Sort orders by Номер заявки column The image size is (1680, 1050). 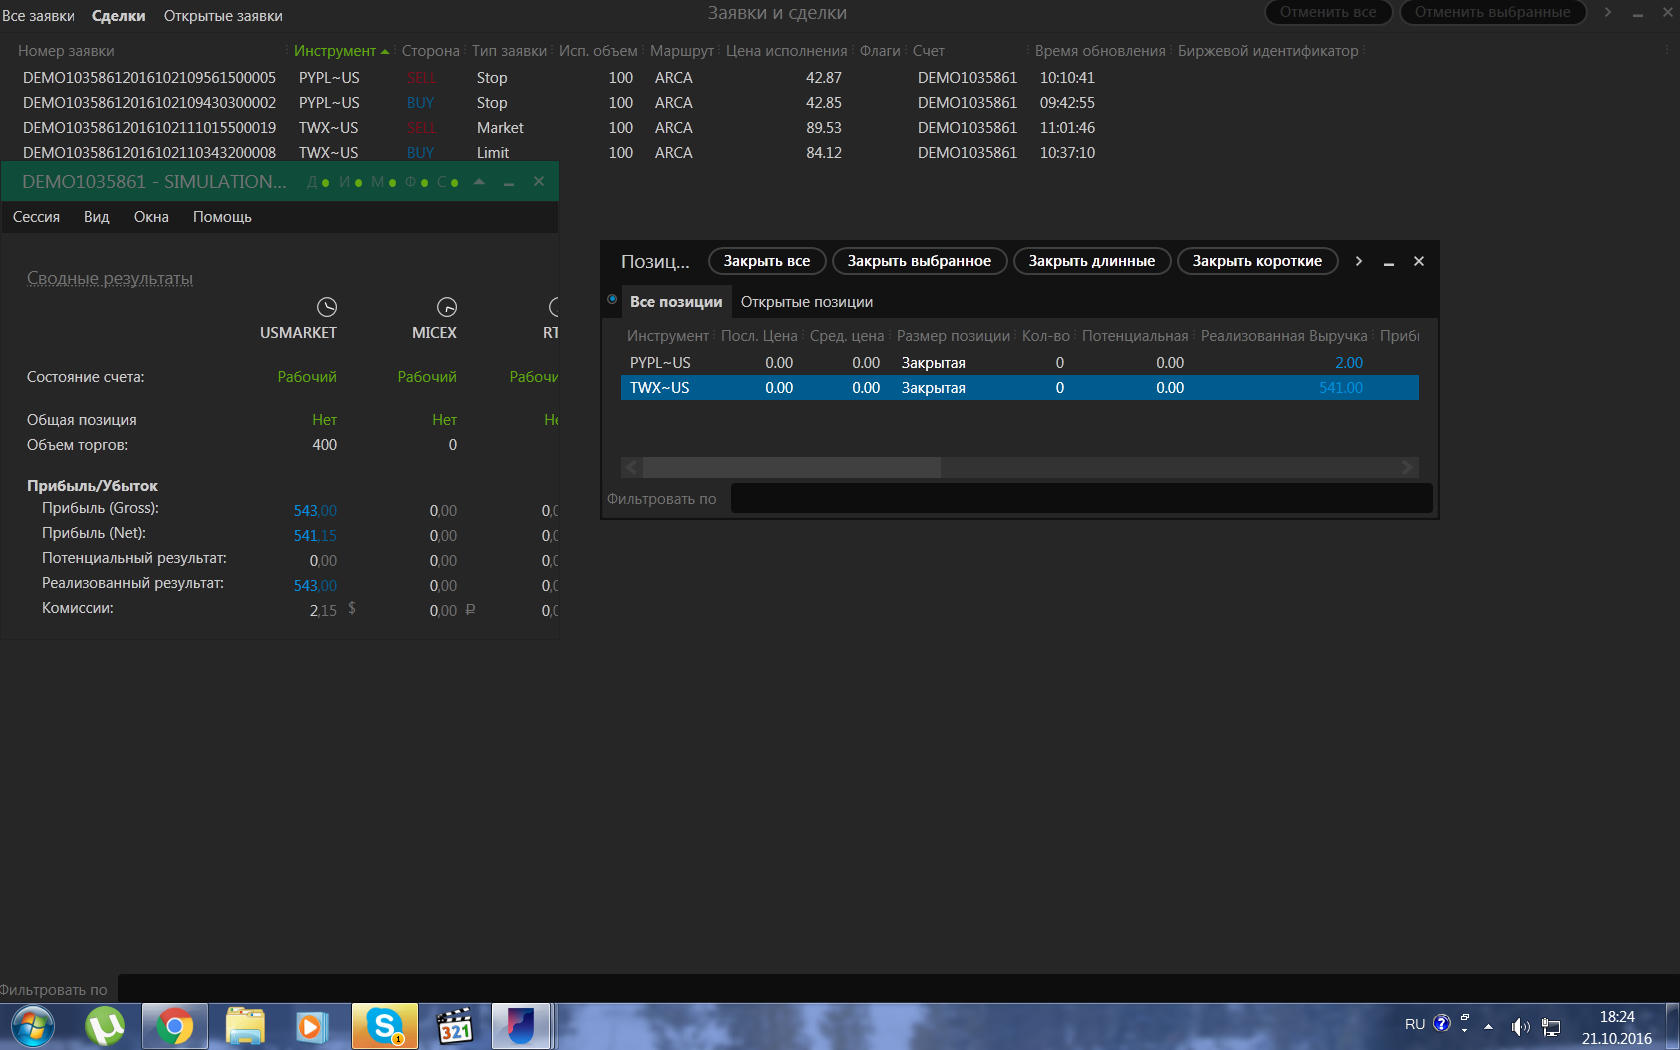pyautogui.click(x=66, y=51)
